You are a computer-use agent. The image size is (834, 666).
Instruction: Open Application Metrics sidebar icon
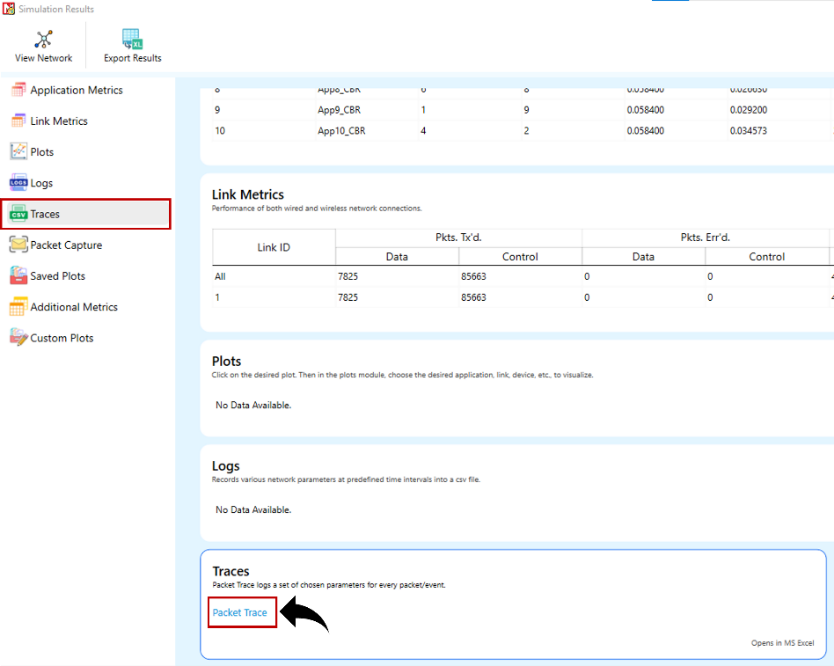18,90
